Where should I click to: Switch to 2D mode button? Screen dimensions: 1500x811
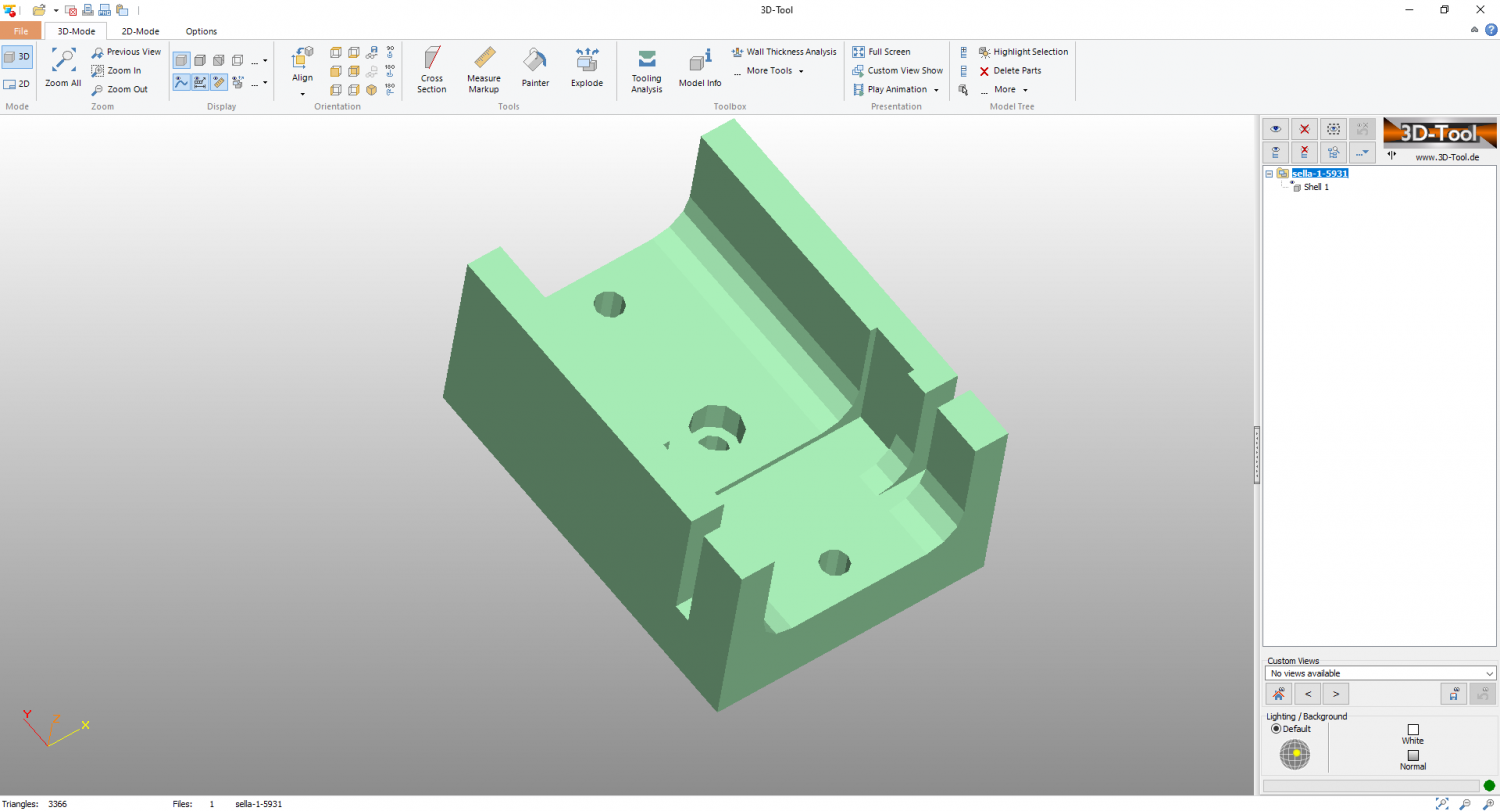pos(17,85)
